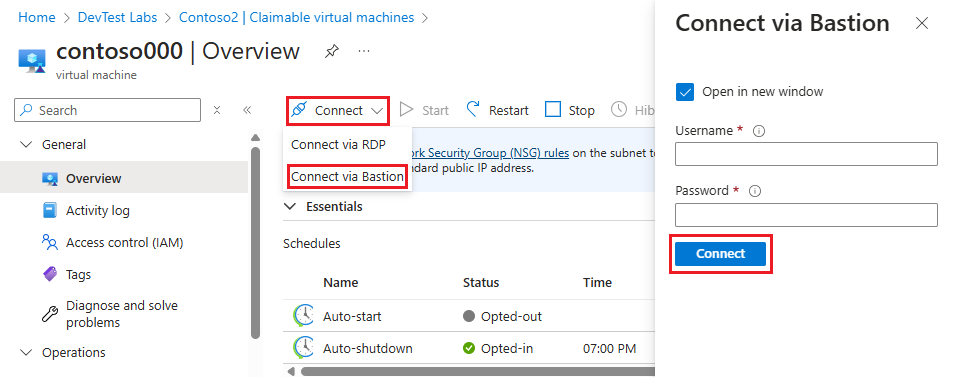Screen dimensions: 953x377
Task: Click the Start play icon
Action: point(407,110)
